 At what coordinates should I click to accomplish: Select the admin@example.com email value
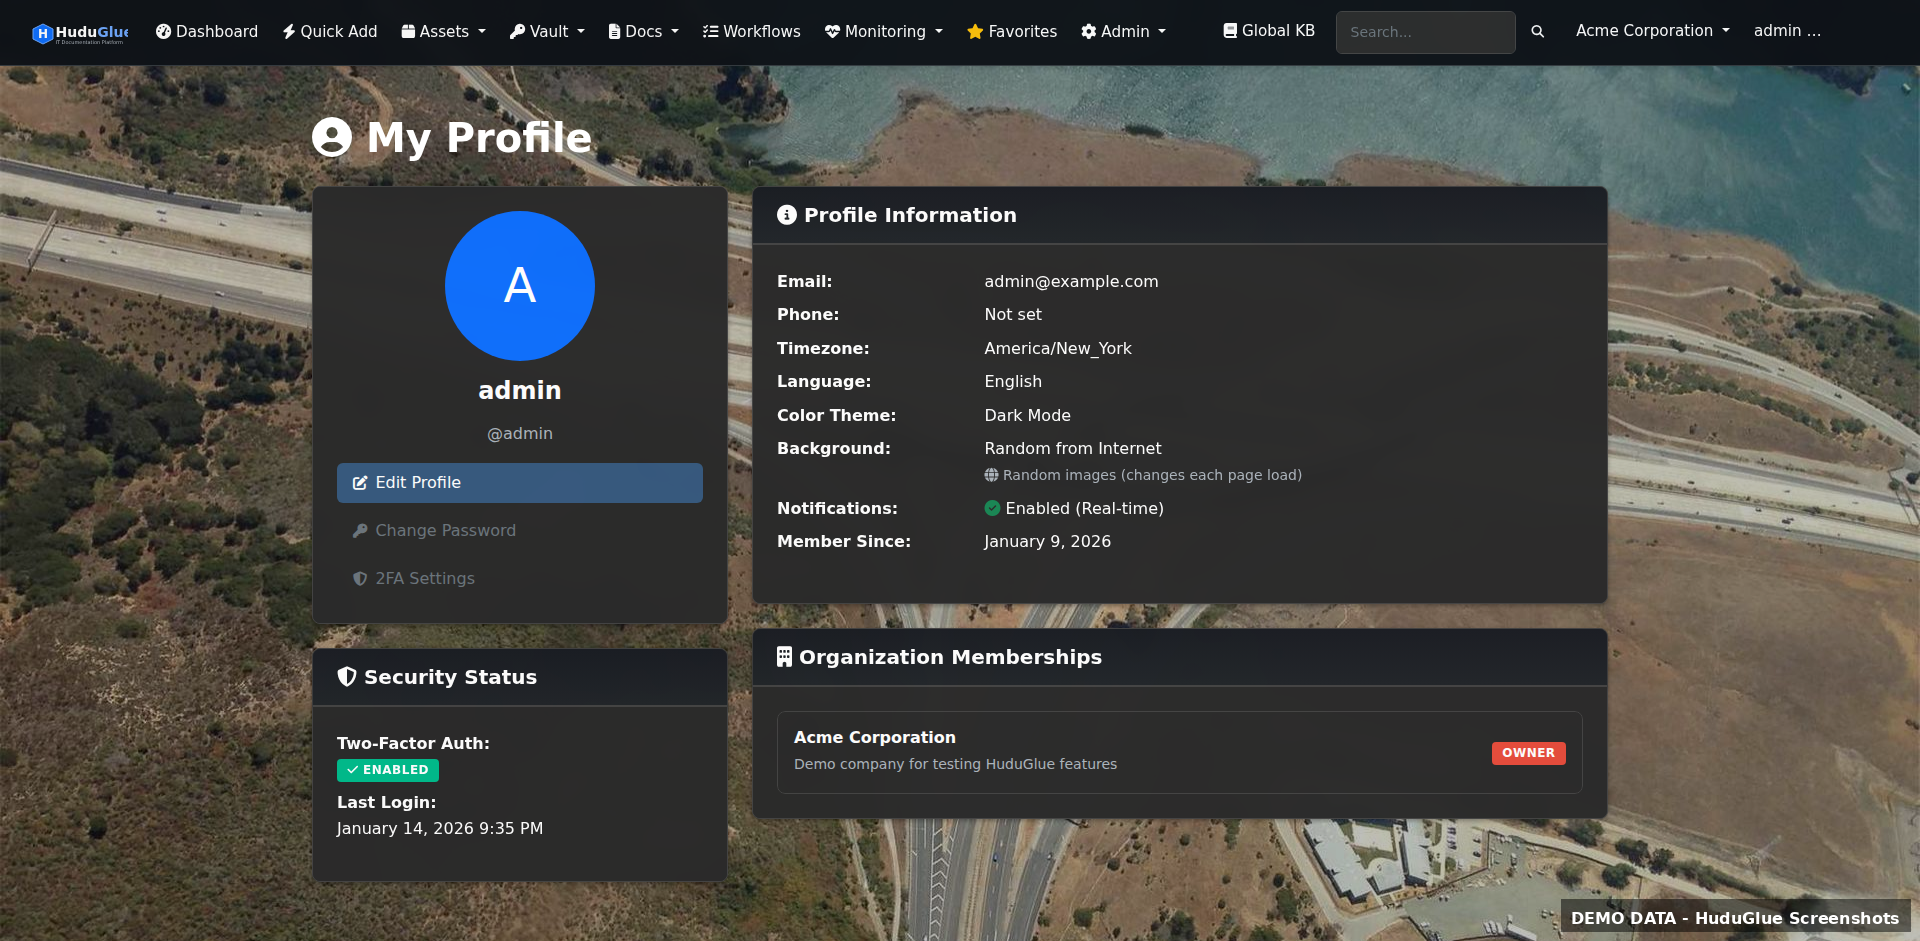point(1071,282)
